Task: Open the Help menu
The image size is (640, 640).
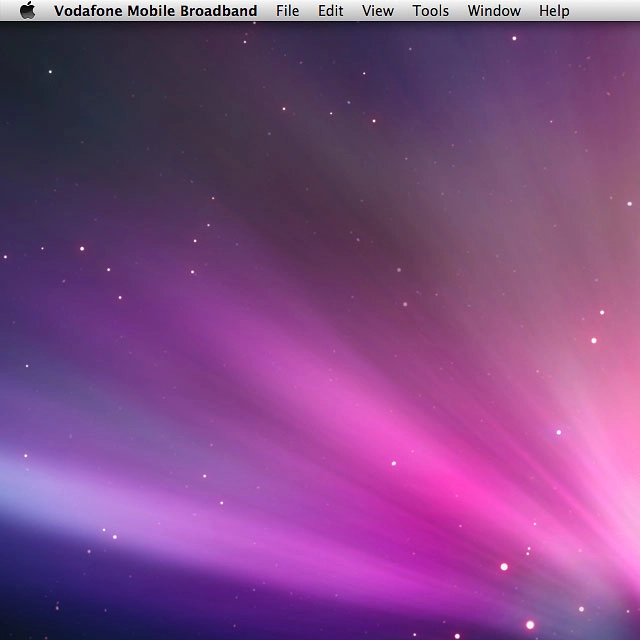Action: point(553,11)
